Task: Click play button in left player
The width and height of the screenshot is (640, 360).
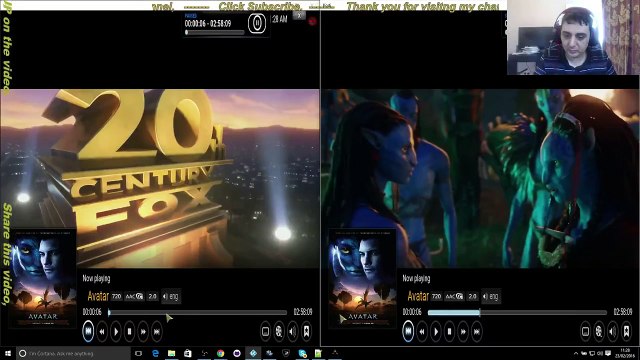Action: click(116, 332)
